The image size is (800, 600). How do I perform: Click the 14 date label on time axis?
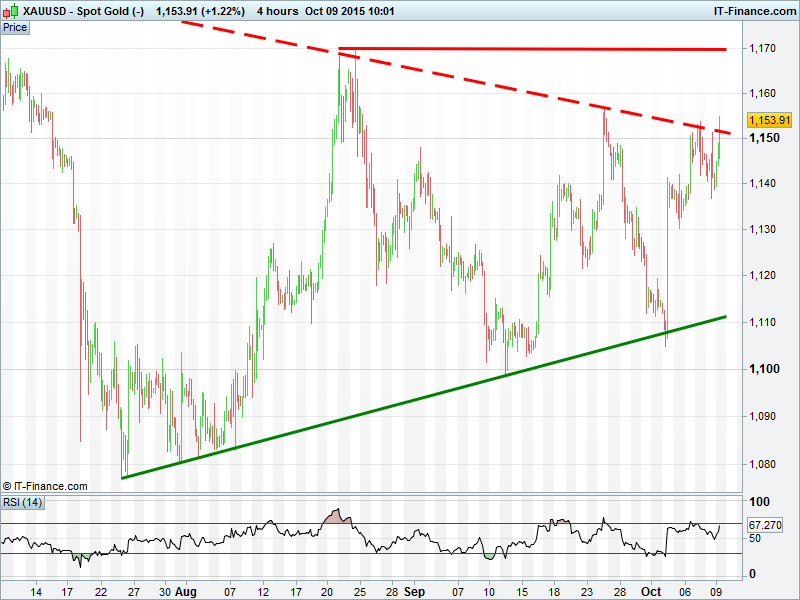point(36,592)
